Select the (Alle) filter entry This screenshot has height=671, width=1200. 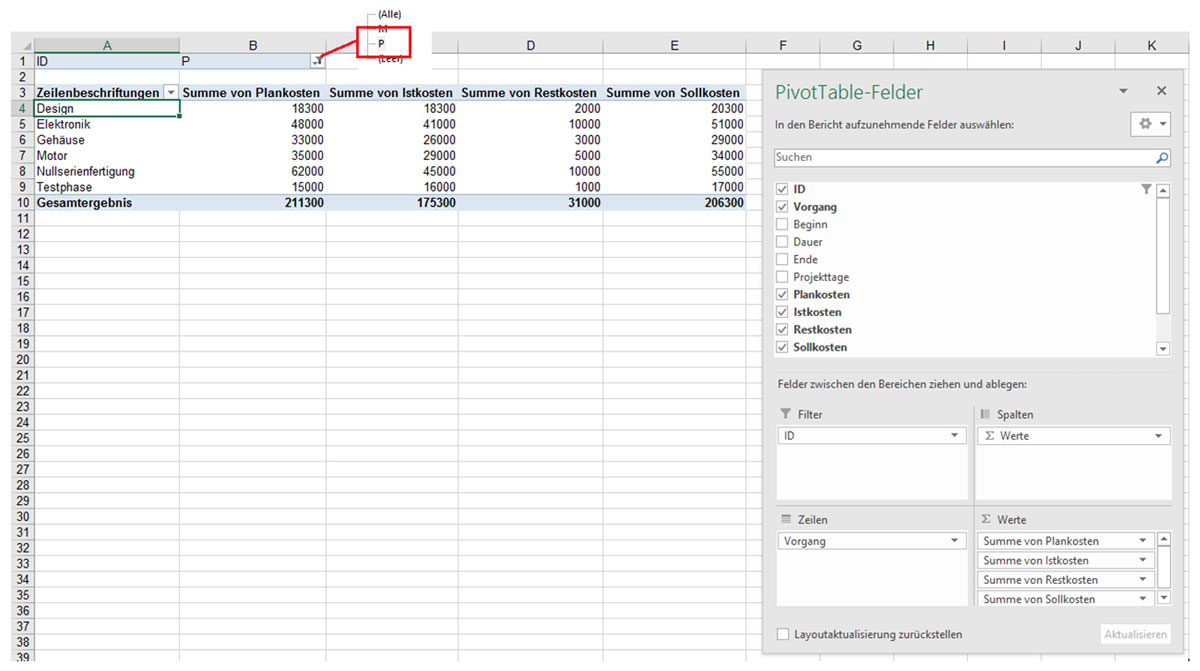coord(389,14)
